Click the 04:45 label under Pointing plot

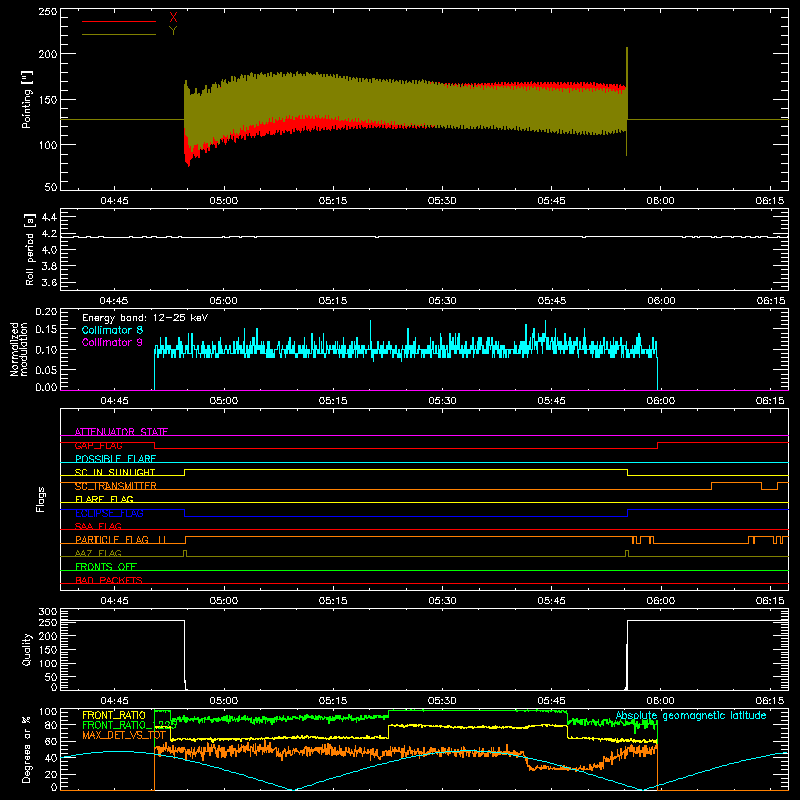pos(114,201)
